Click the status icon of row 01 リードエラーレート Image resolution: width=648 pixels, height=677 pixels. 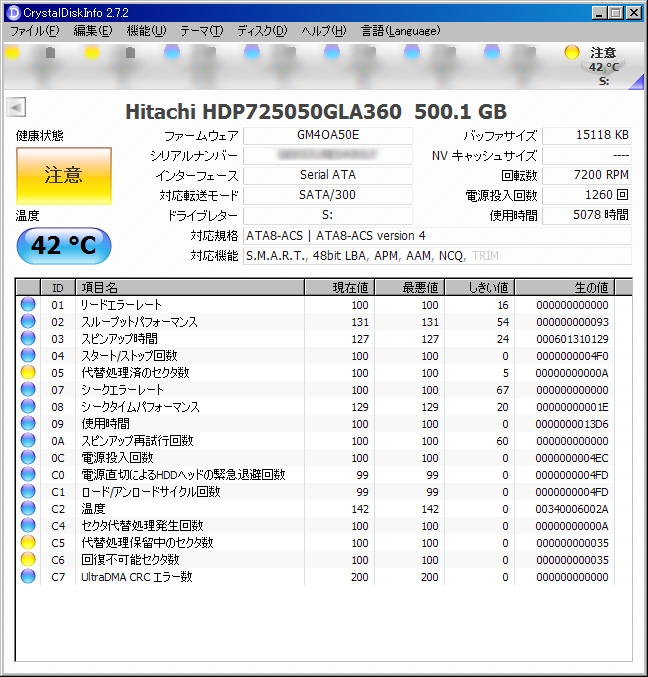pos(28,304)
